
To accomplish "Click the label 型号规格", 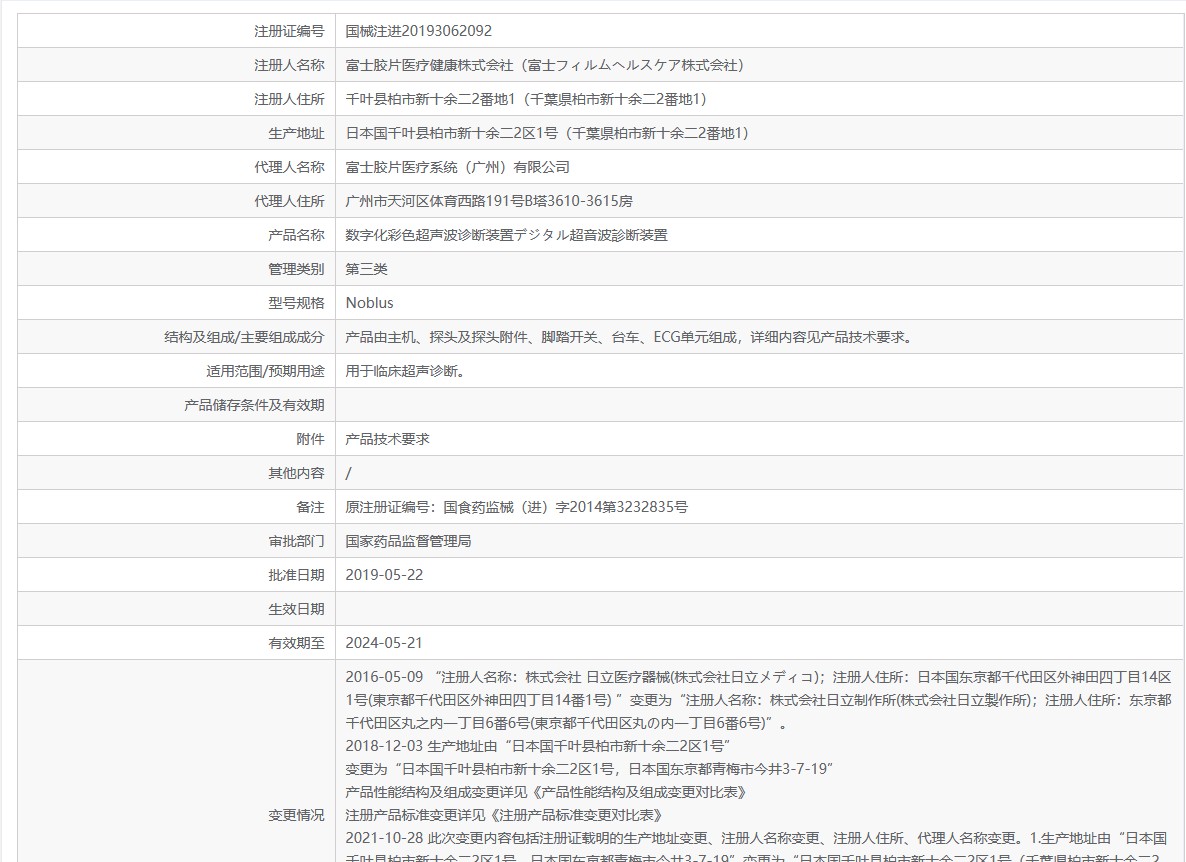I will 296,303.
